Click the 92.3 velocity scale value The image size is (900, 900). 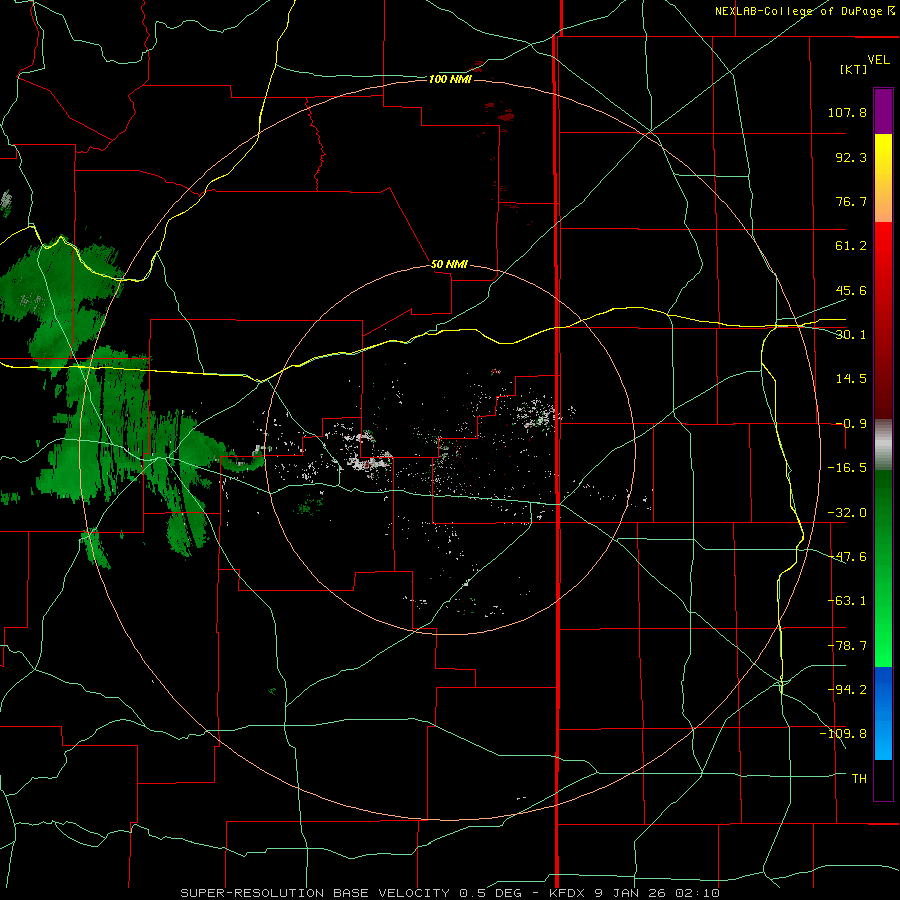click(851, 157)
